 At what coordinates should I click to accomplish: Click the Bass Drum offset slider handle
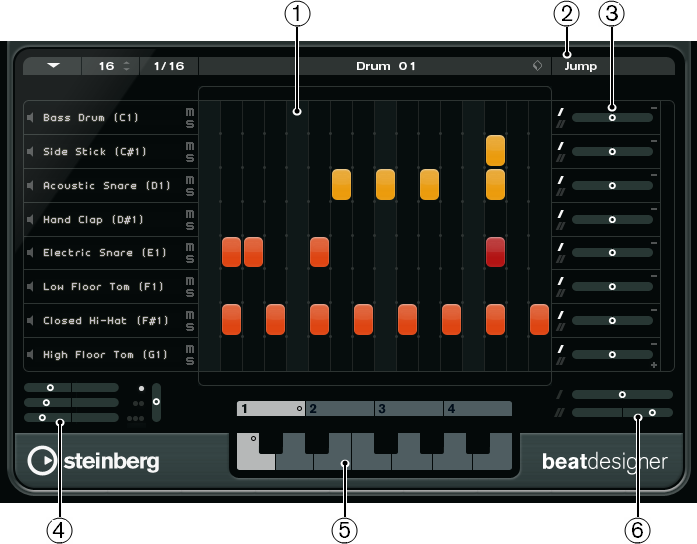612,118
